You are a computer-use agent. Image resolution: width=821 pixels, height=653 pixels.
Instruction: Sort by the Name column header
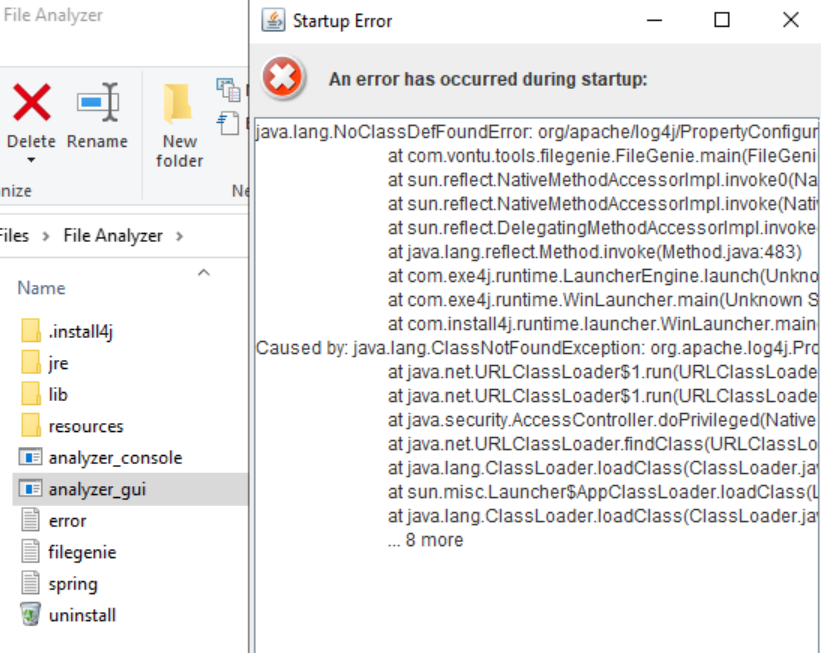[41, 288]
